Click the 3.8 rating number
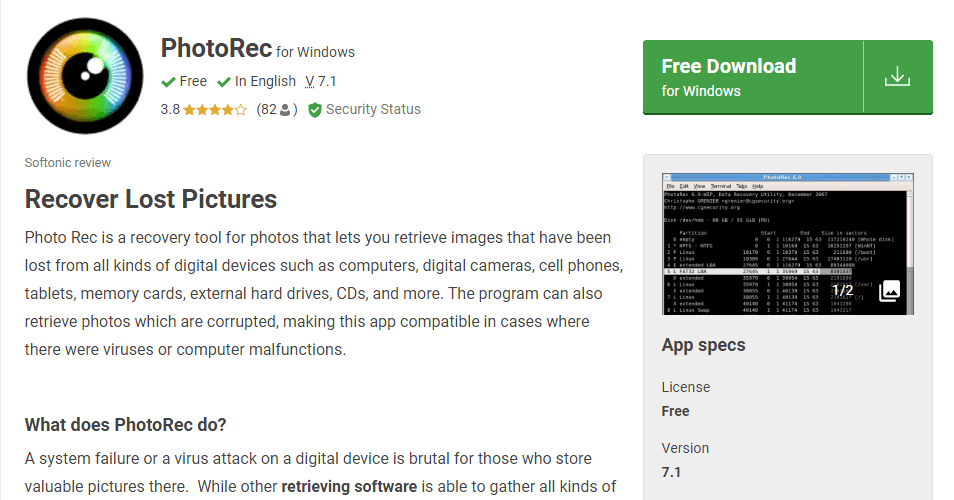The height and width of the screenshot is (500, 954). (170, 109)
